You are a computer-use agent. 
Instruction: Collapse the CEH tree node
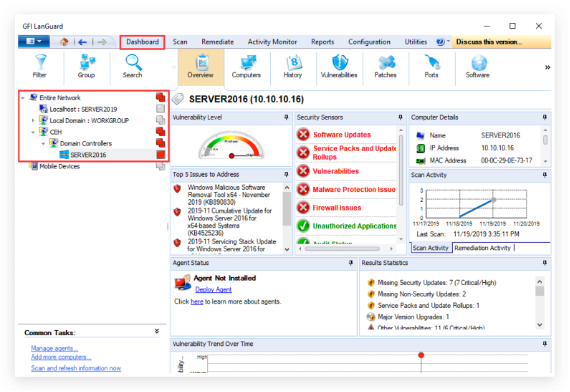33,132
